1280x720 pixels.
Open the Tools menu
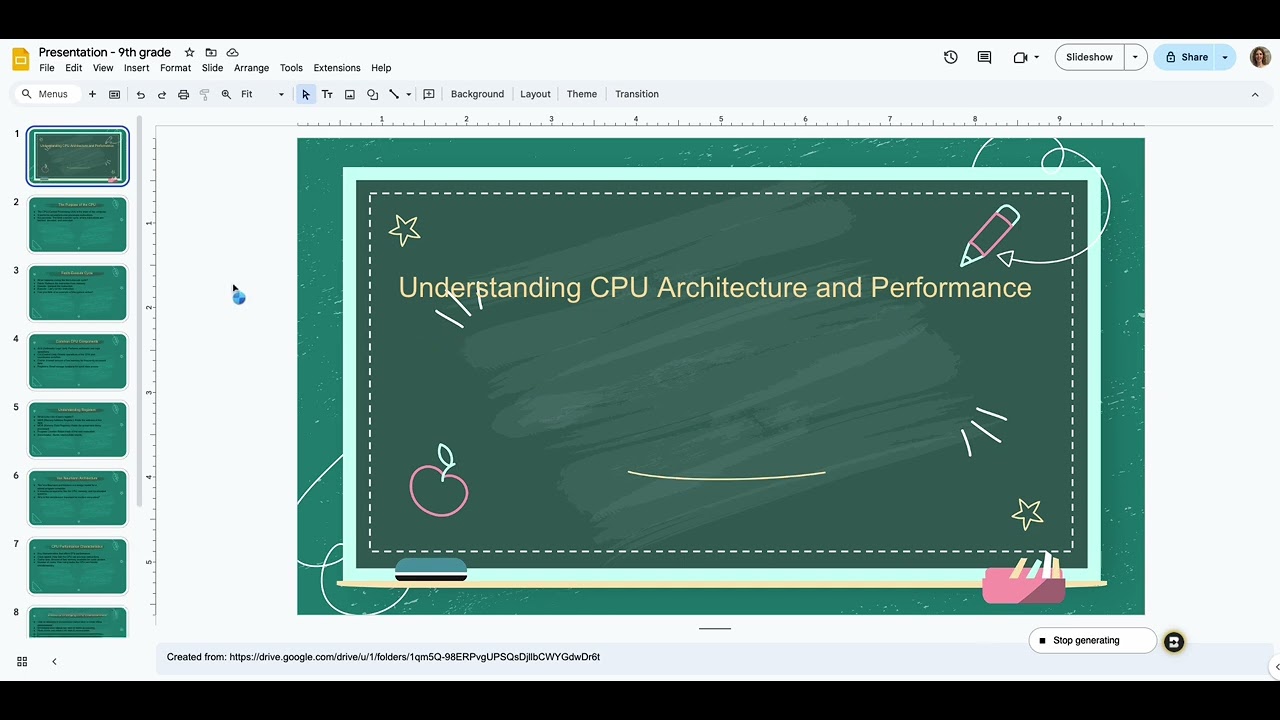click(x=291, y=68)
